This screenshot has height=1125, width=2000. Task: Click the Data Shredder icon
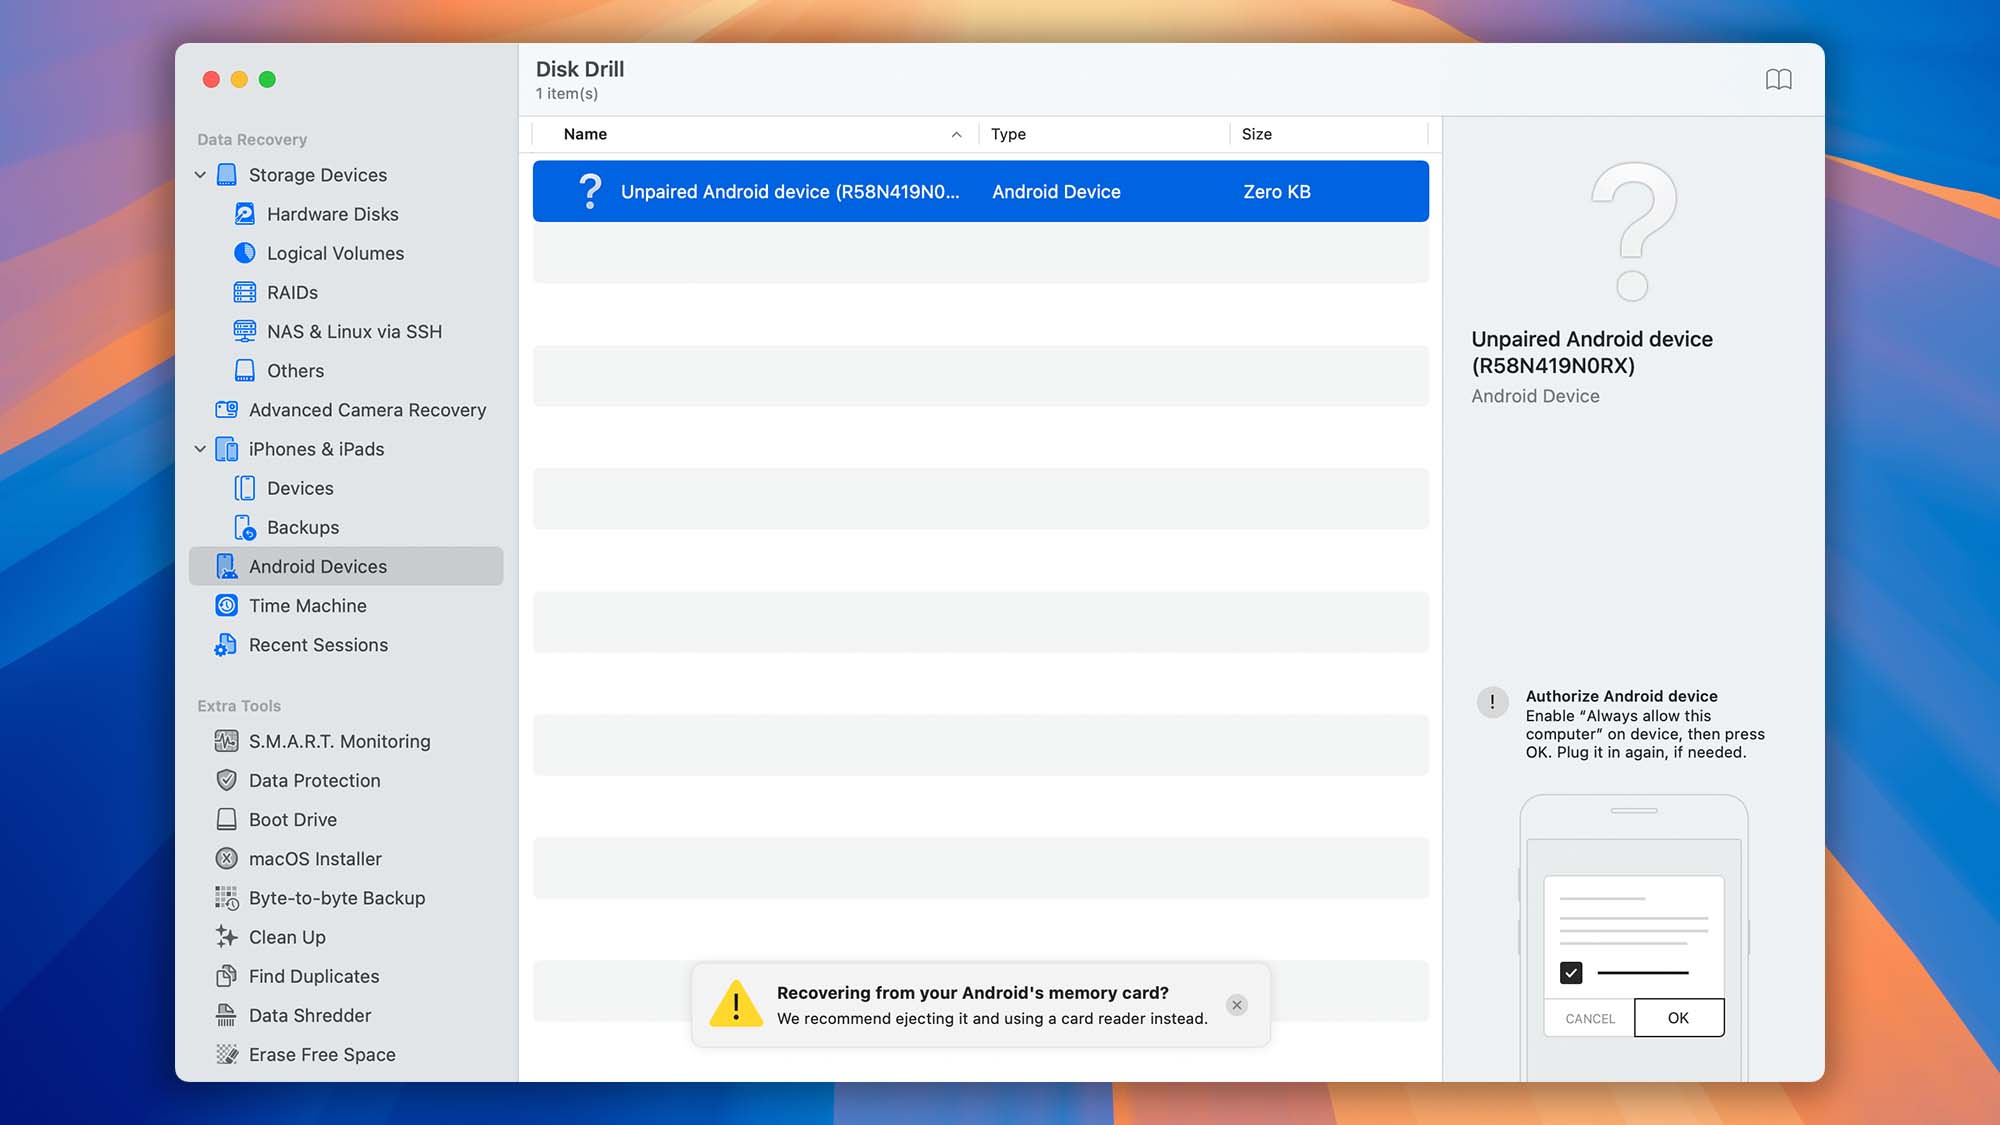pos(227,1015)
